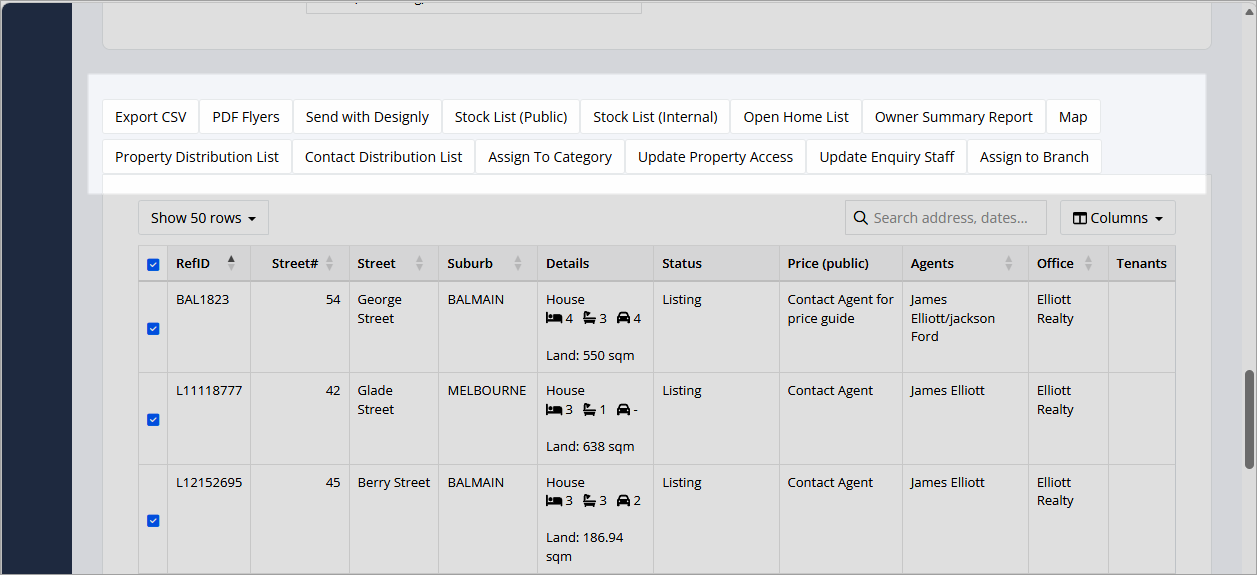
Task: Open Owner Summary Report
Action: click(x=954, y=117)
